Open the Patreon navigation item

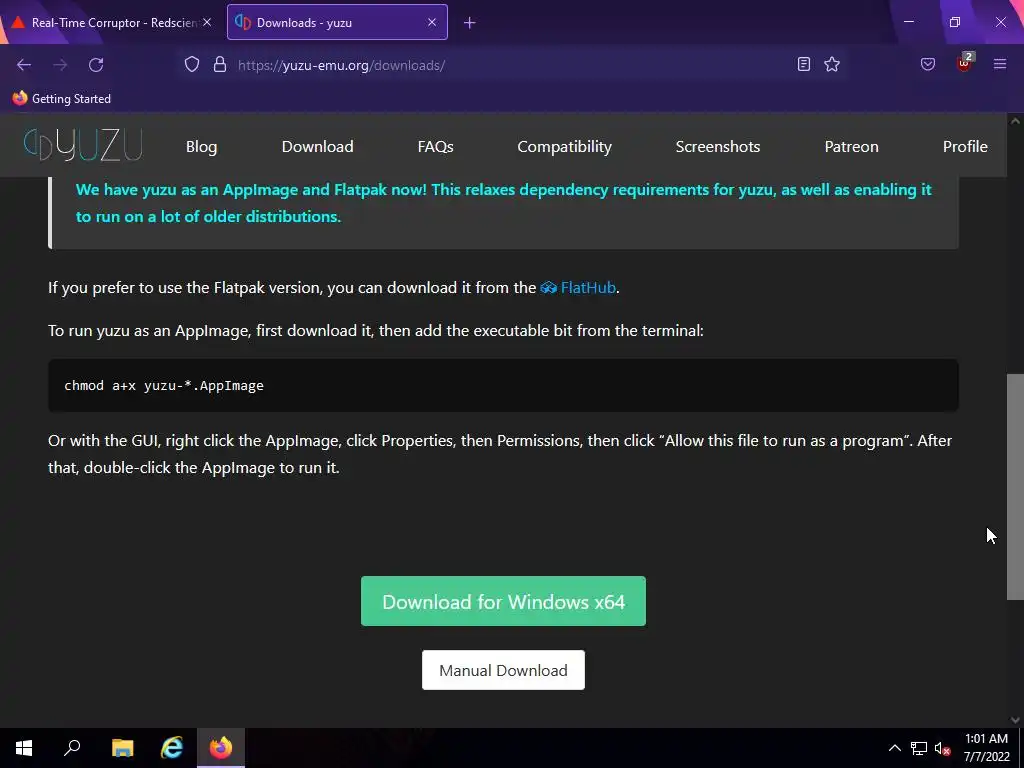(x=851, y=146)
